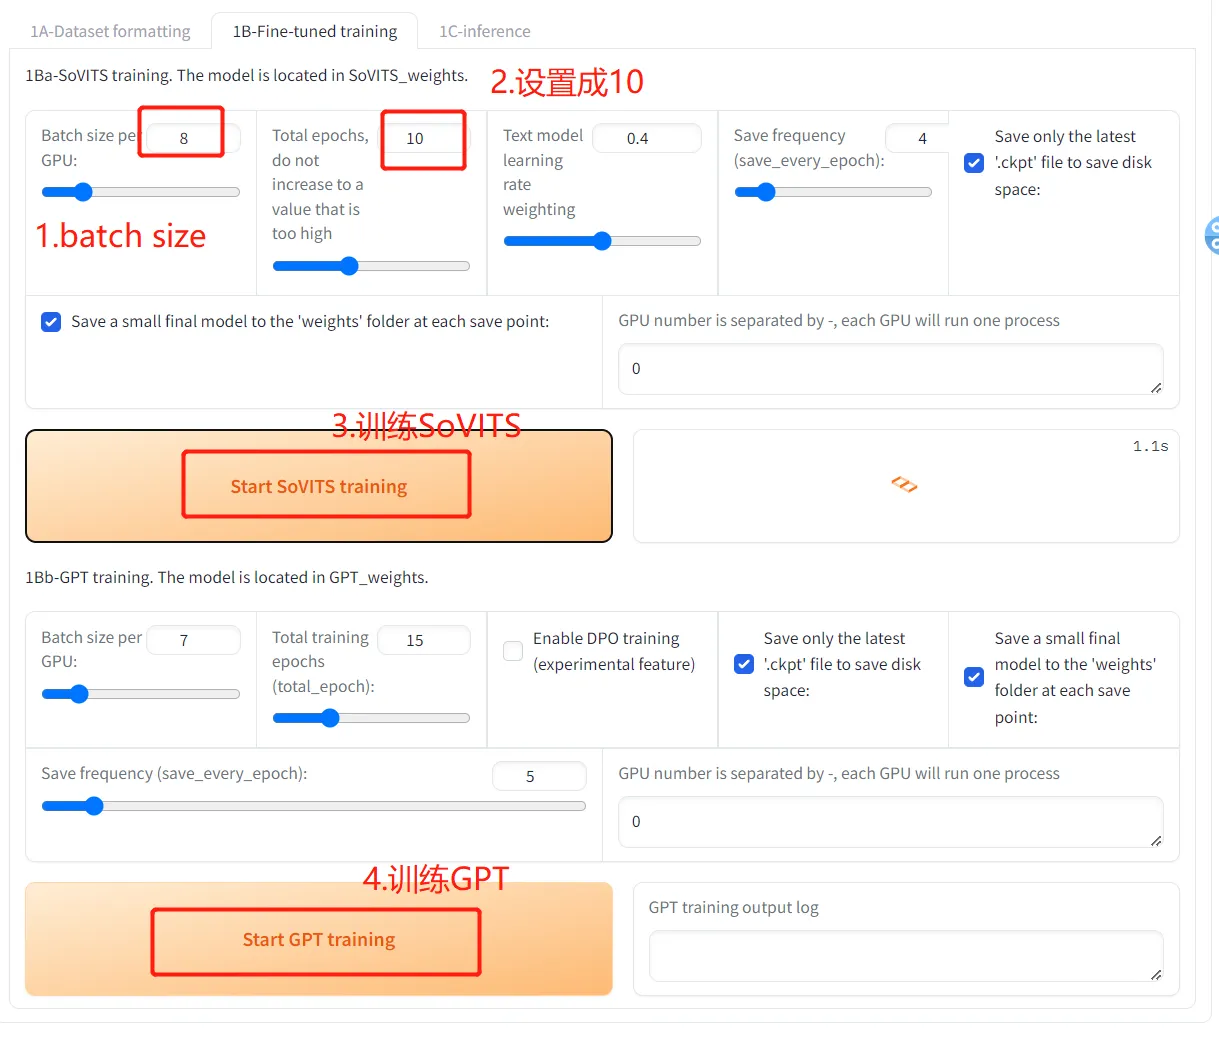
Task: Click the blue floating icon at right edge
Action: point(1211,235)
